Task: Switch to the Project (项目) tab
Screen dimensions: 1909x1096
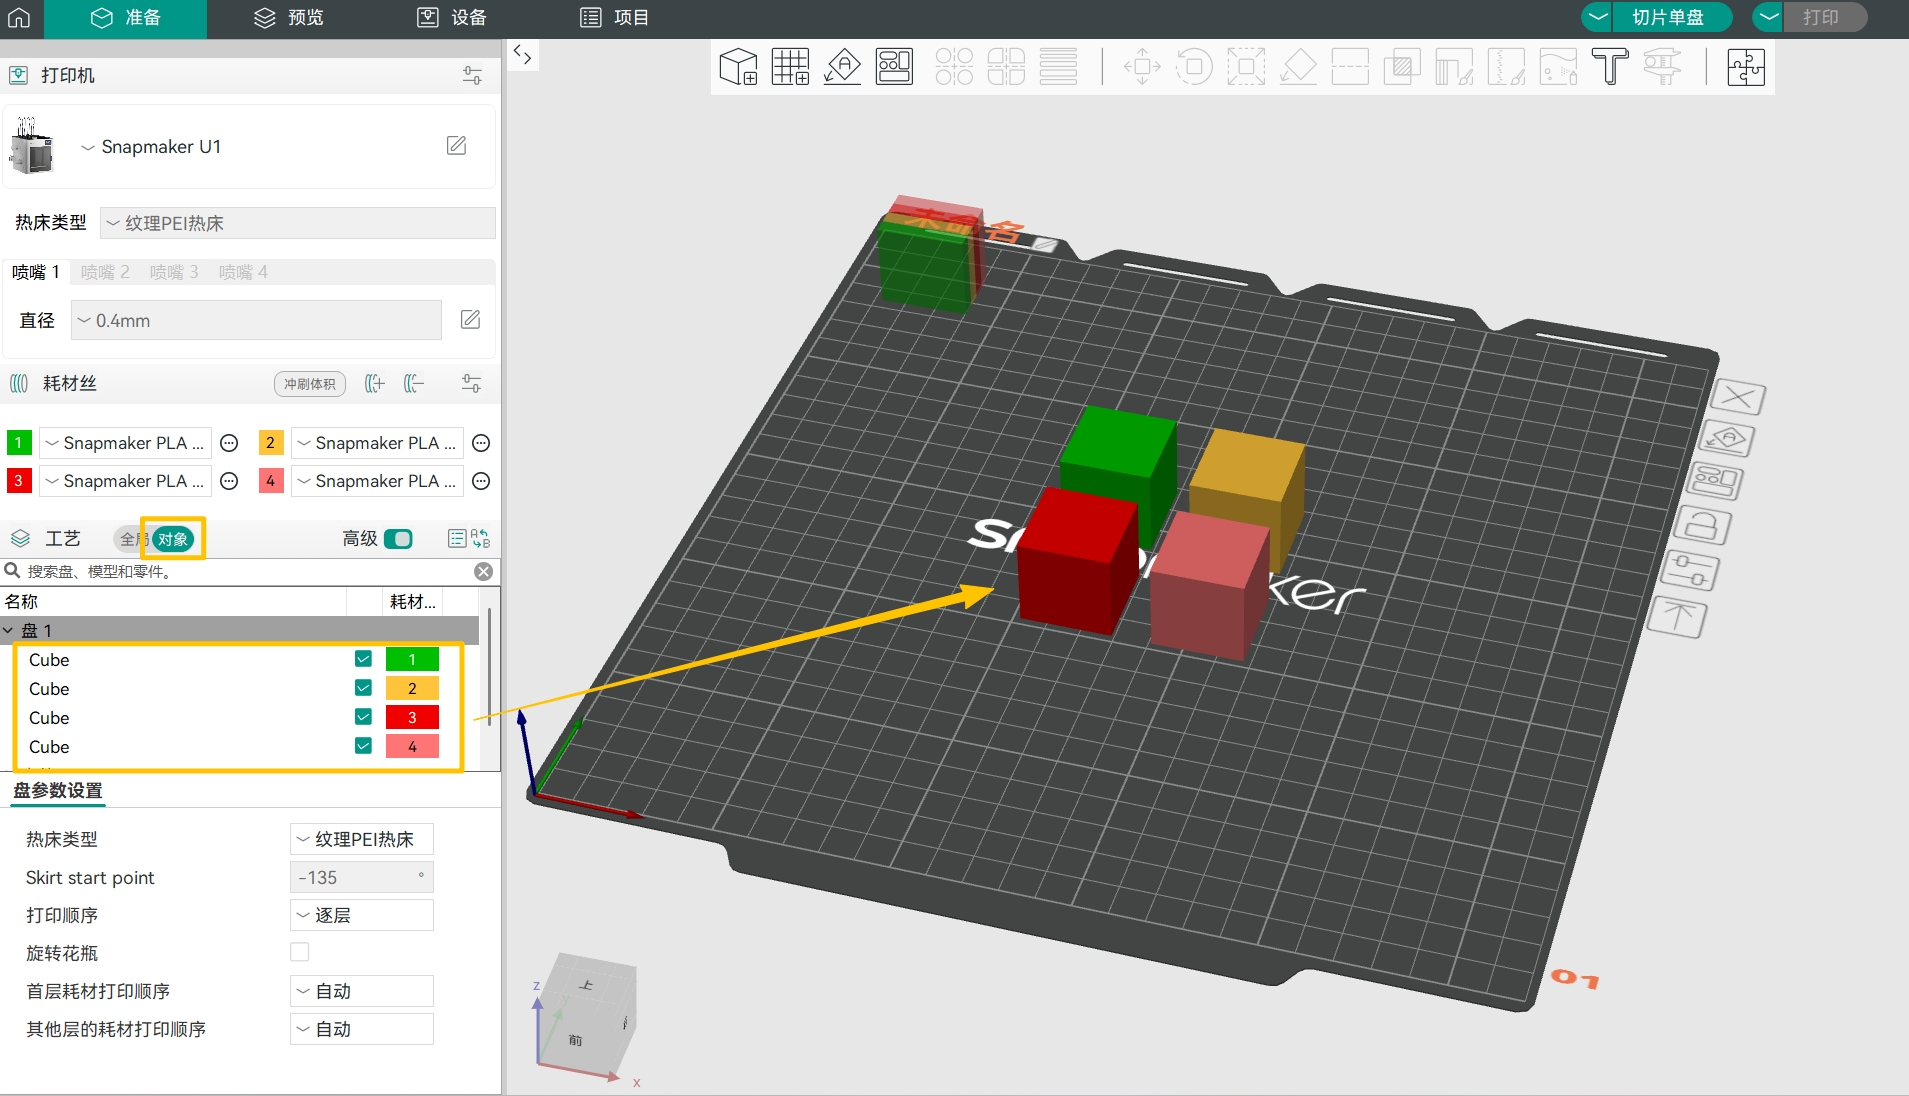Action: (615, 18)
